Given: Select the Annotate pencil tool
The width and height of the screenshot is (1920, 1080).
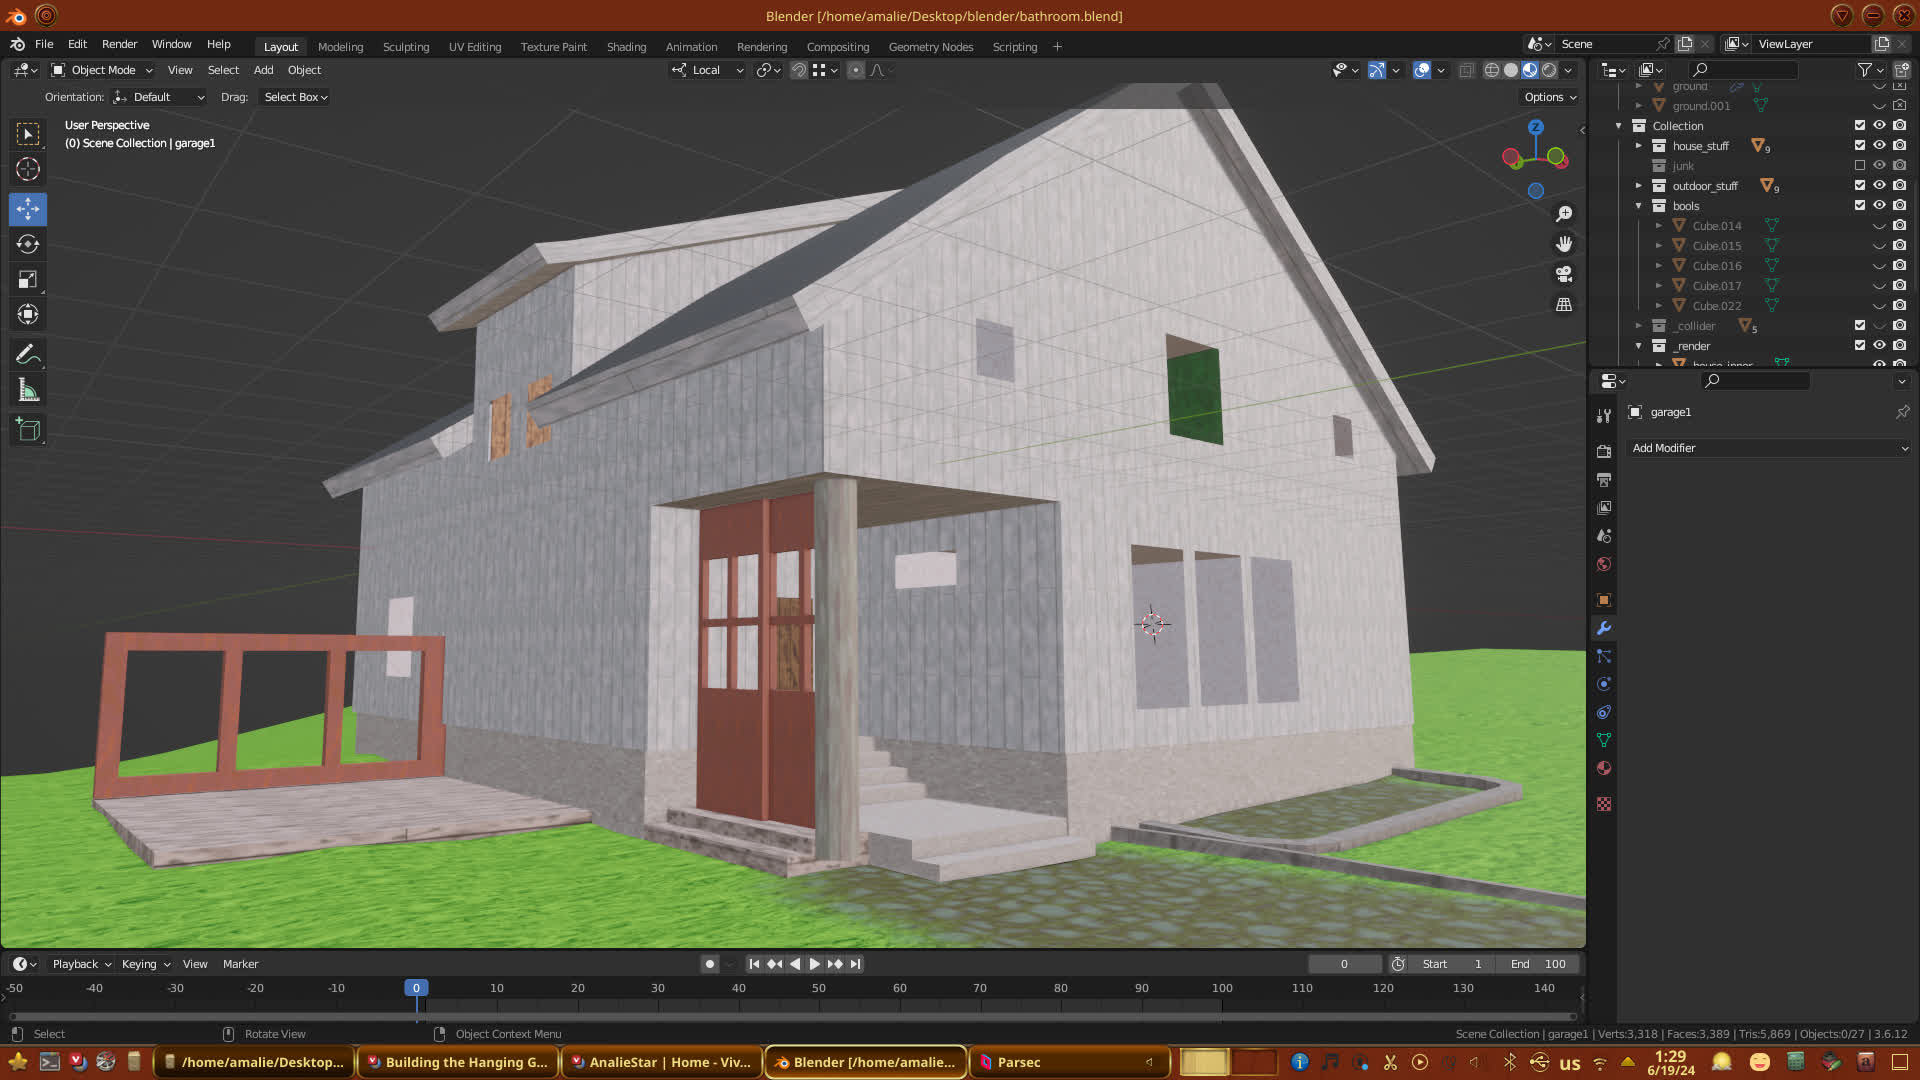Looking at the screenshot, I should click(x=28, y=355).
